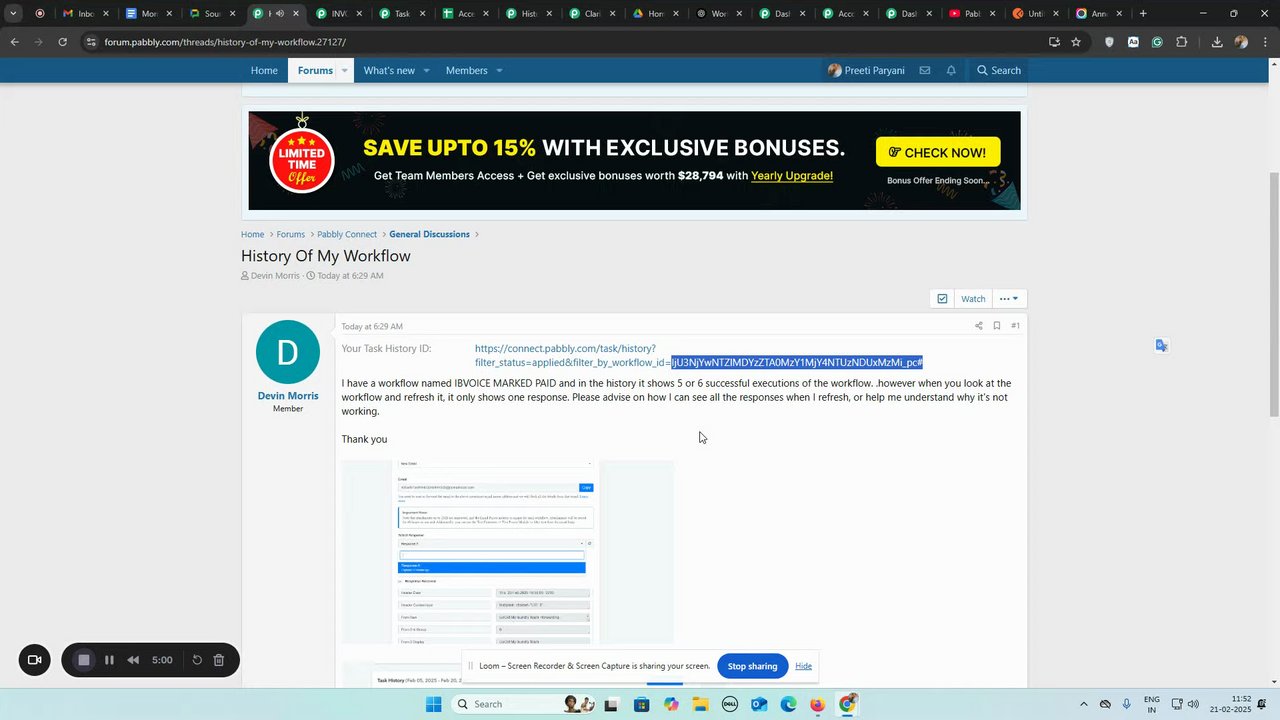Click the Devin Morris avatar
Viewport: 1280px width, 720px height.
pos(288,352)
